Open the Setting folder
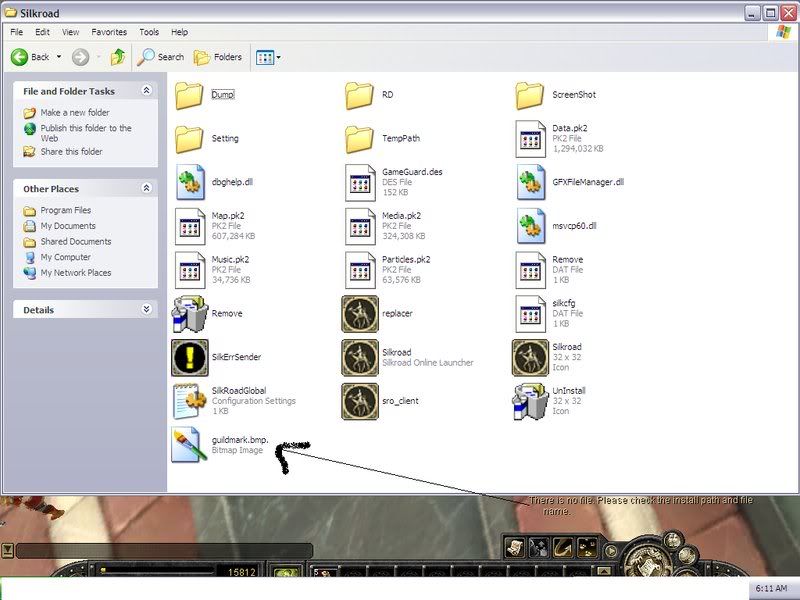This screenshot has width=800, height=600. tap(189, 139)
